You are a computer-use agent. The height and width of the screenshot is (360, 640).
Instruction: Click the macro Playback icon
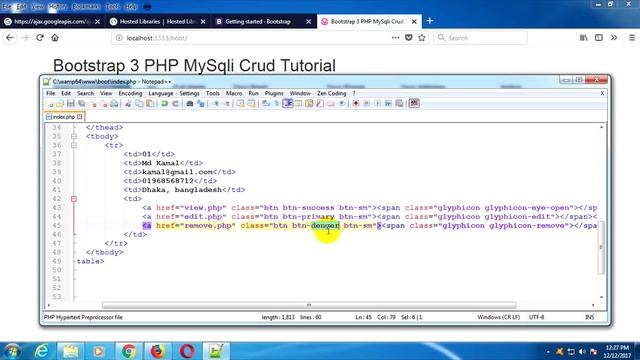pyautogui.click(x=378, y=104)
